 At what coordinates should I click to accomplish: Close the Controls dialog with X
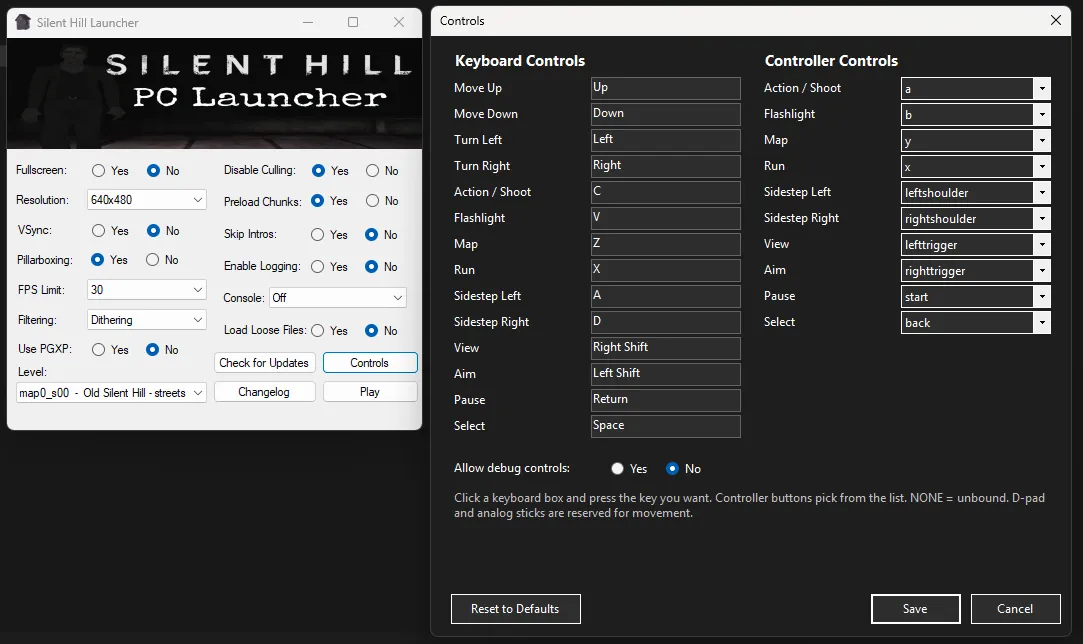click(x=1055, y=20)
